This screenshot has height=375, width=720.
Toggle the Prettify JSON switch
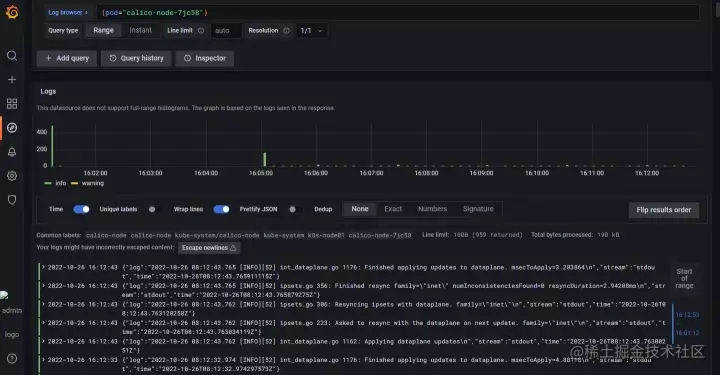(x=295, y=209)
